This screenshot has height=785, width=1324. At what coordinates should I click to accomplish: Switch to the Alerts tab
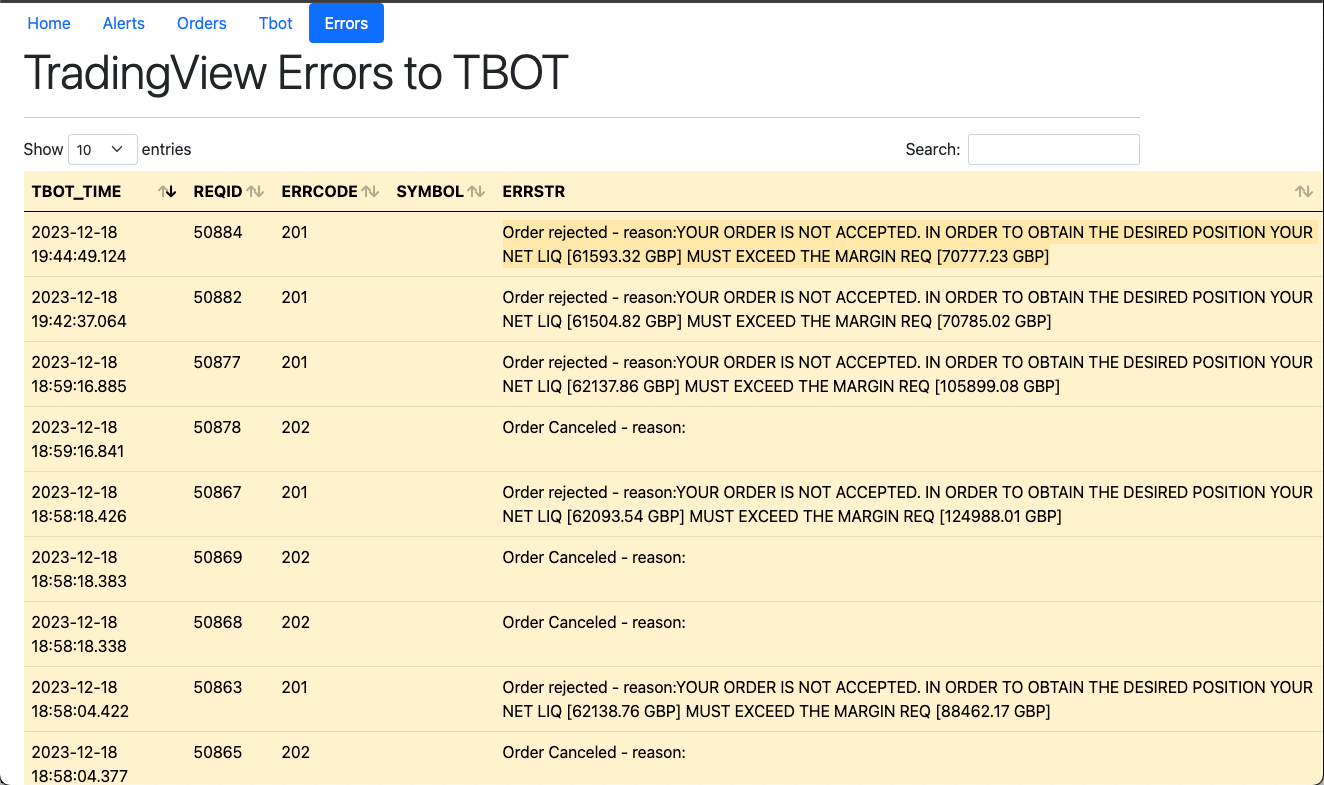coord(124,23)
